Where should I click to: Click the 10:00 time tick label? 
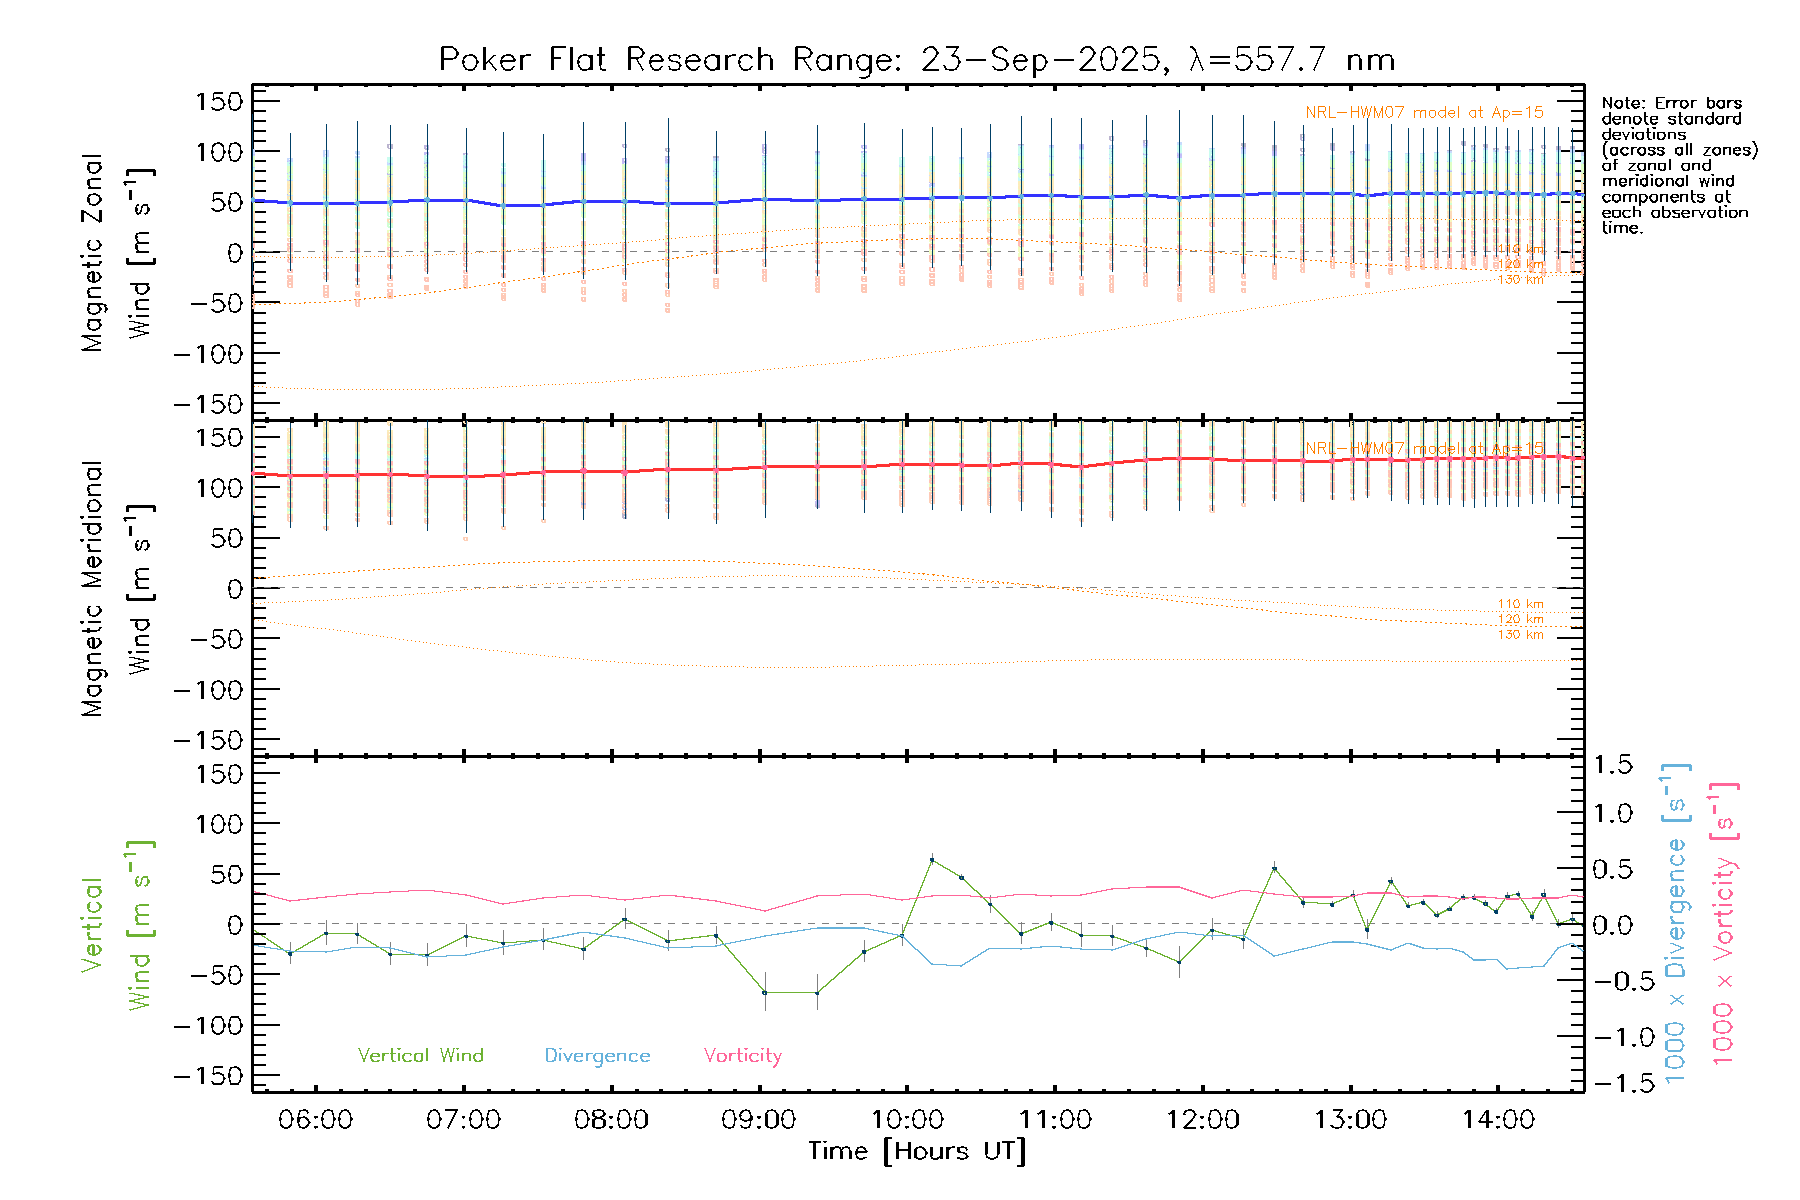(x=906, y=1119)
